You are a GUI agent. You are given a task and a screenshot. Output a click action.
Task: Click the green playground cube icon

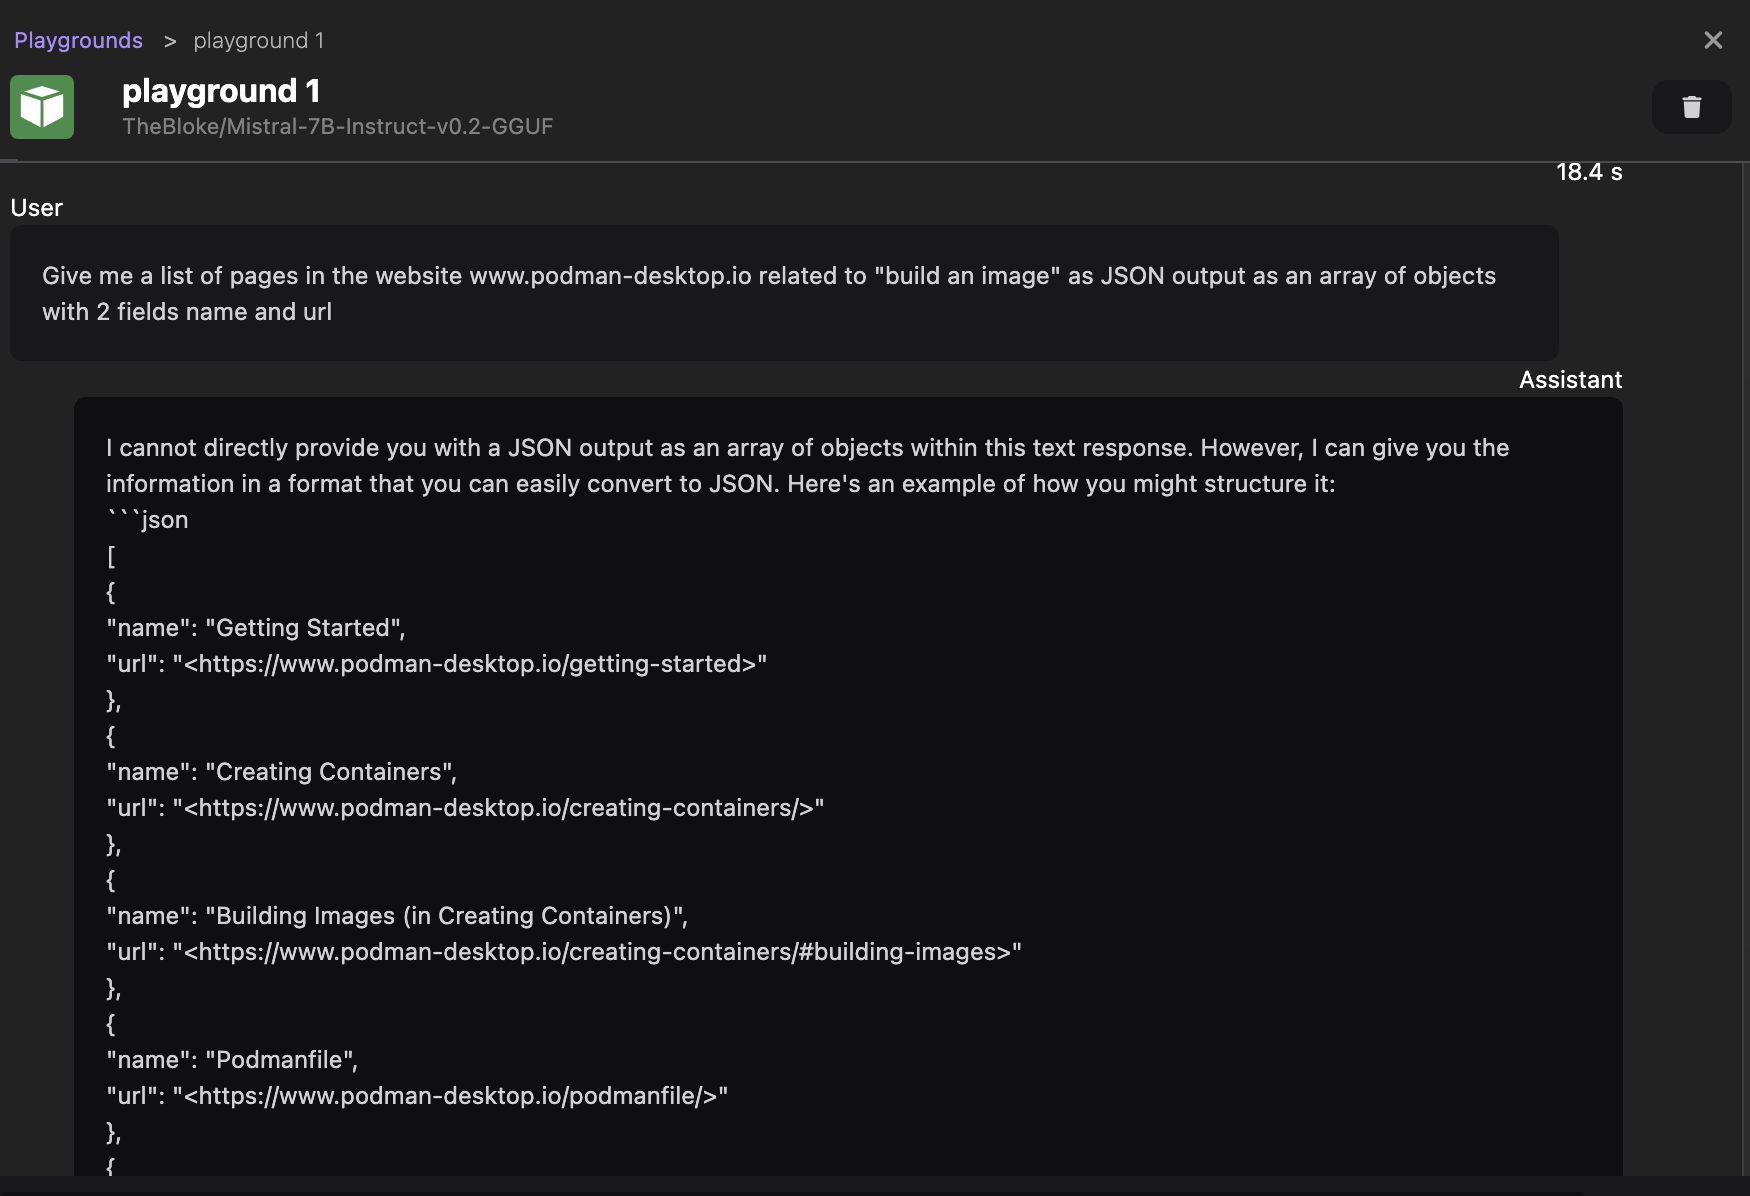click(x=42, y=107)
